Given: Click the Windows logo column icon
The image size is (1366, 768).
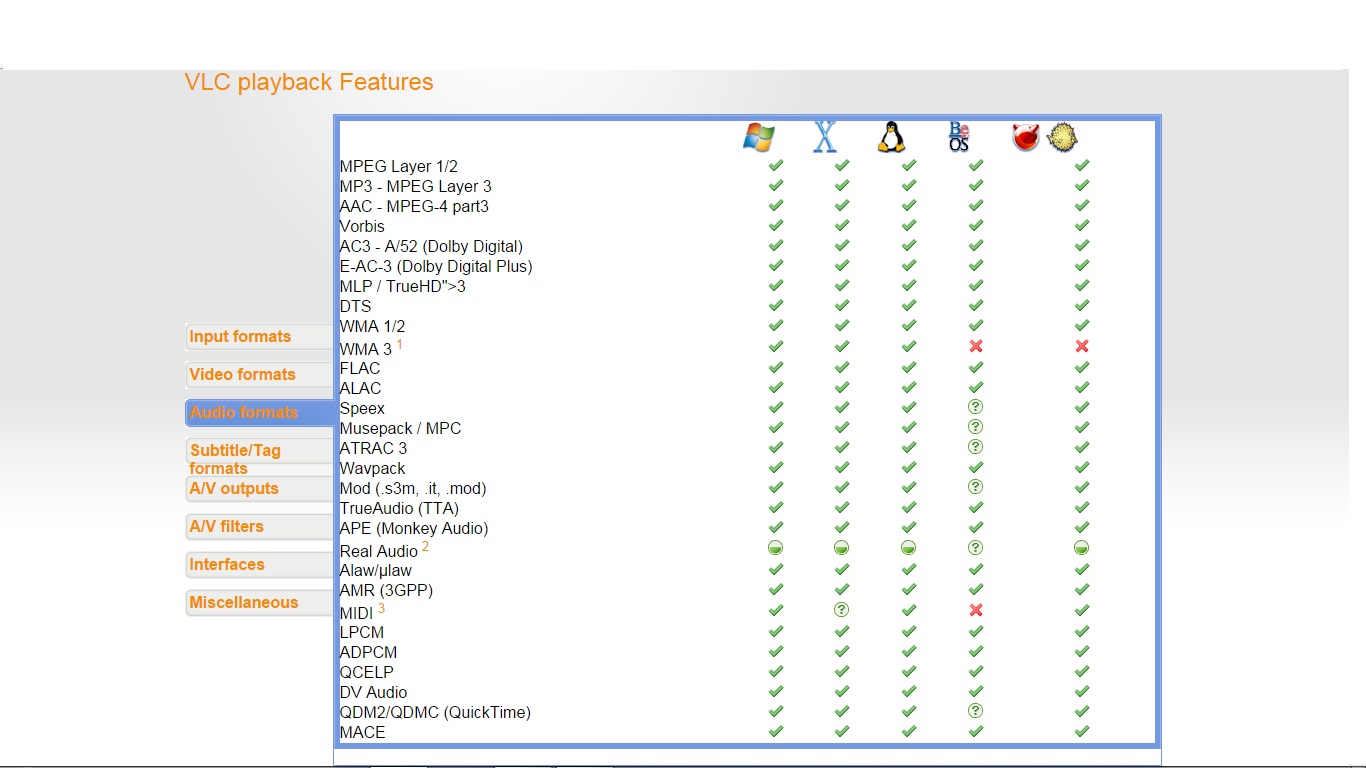Looking at the screenshot, I should click(x=759, y=137).
